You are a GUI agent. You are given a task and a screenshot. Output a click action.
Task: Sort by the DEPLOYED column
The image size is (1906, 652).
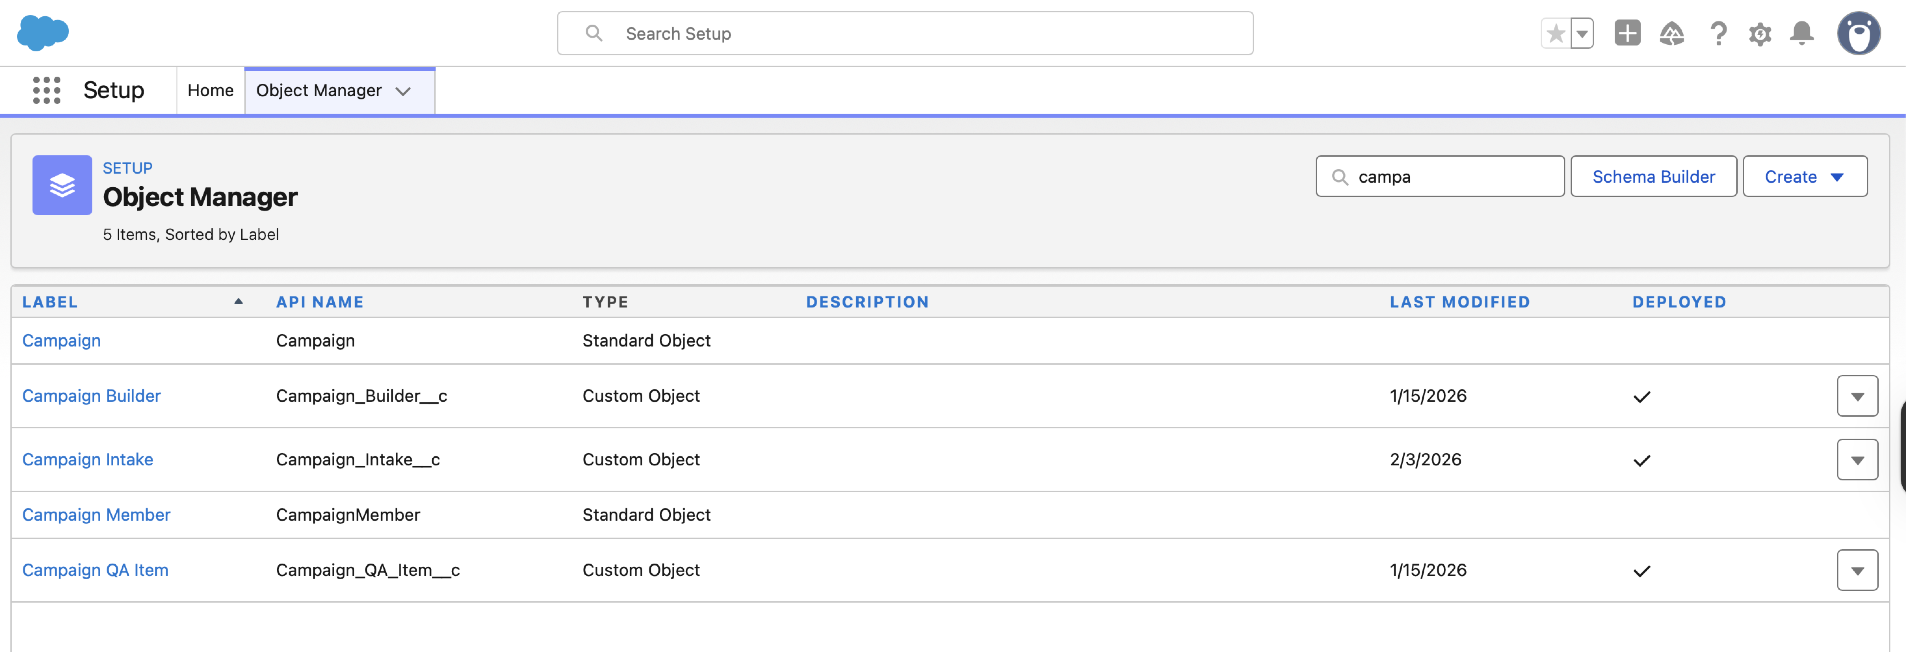1679,302
